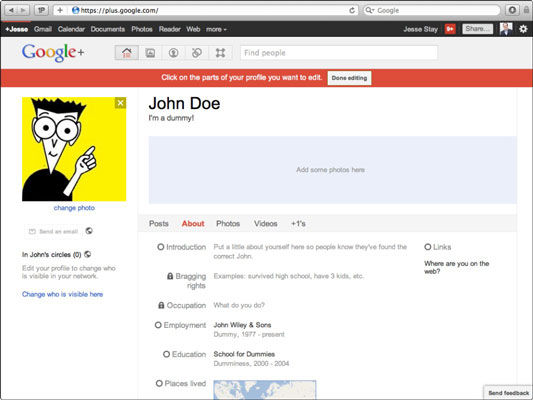Edit Introduction placeholder text
The width and height of the screenshot is (533, 400).
pos(310,251)
